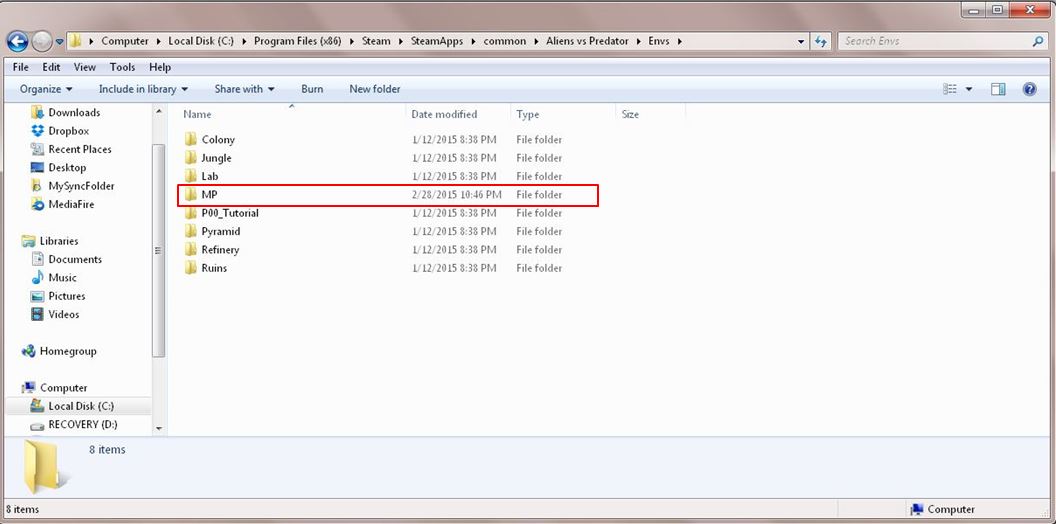
Task: Go back with the Back arrow button
Action: point(18,41)
